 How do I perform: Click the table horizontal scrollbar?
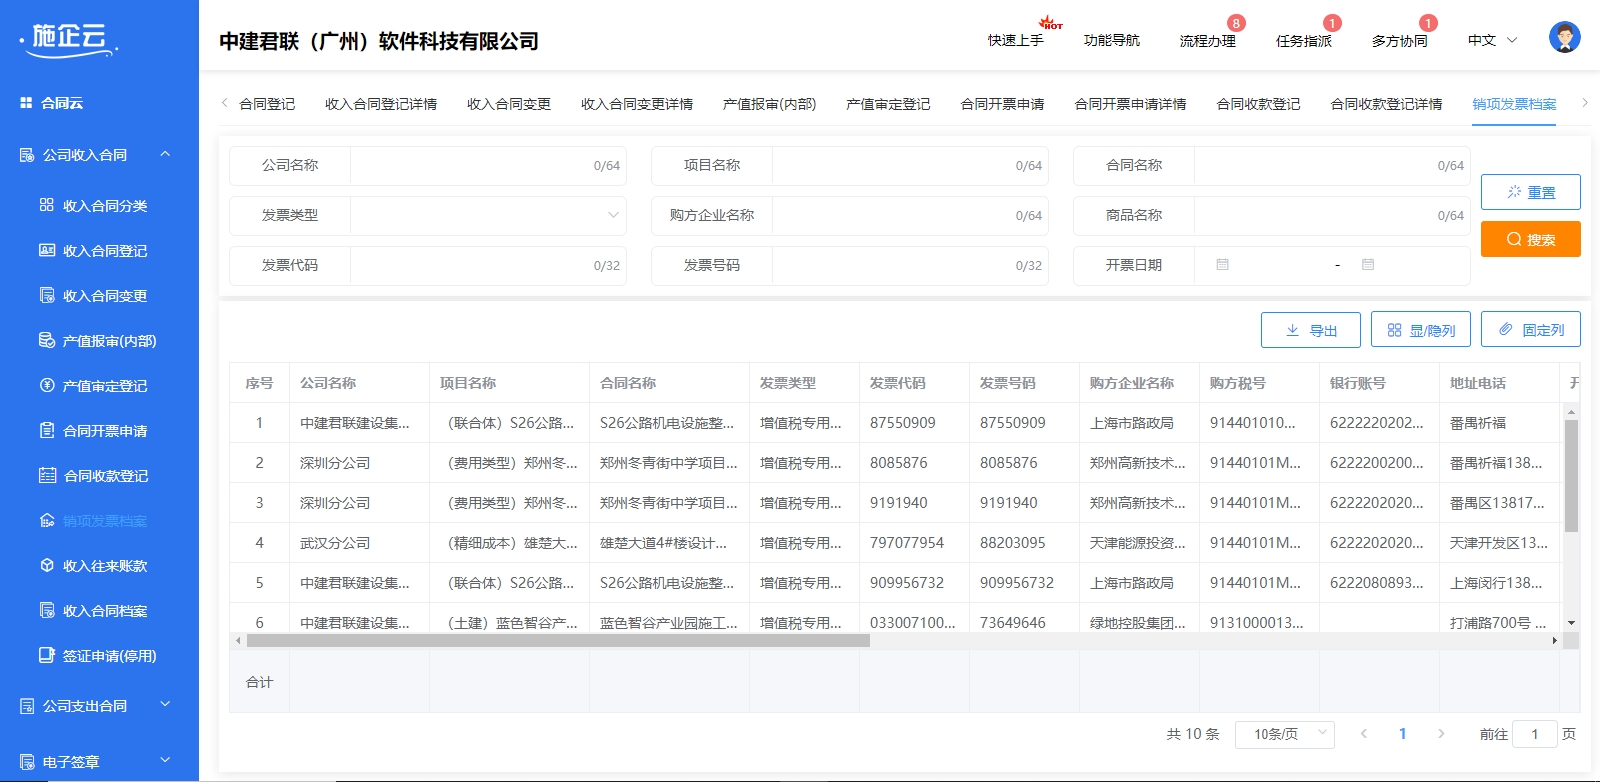(558, 640)
